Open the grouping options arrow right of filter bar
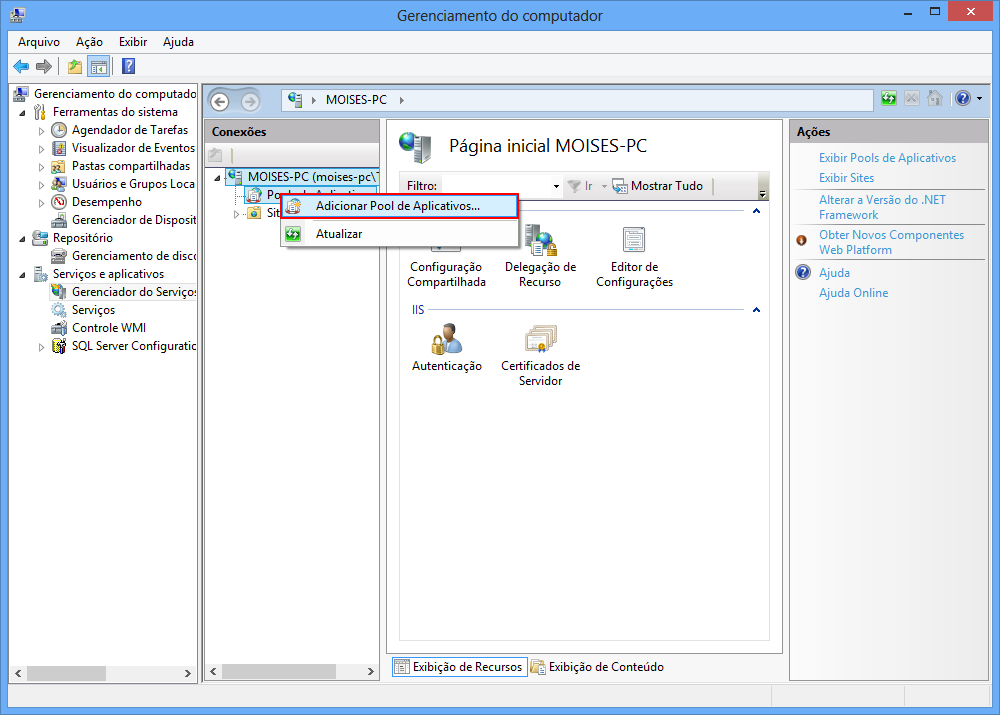Screen dimensions: 1000x715 (x=763, y=193)
